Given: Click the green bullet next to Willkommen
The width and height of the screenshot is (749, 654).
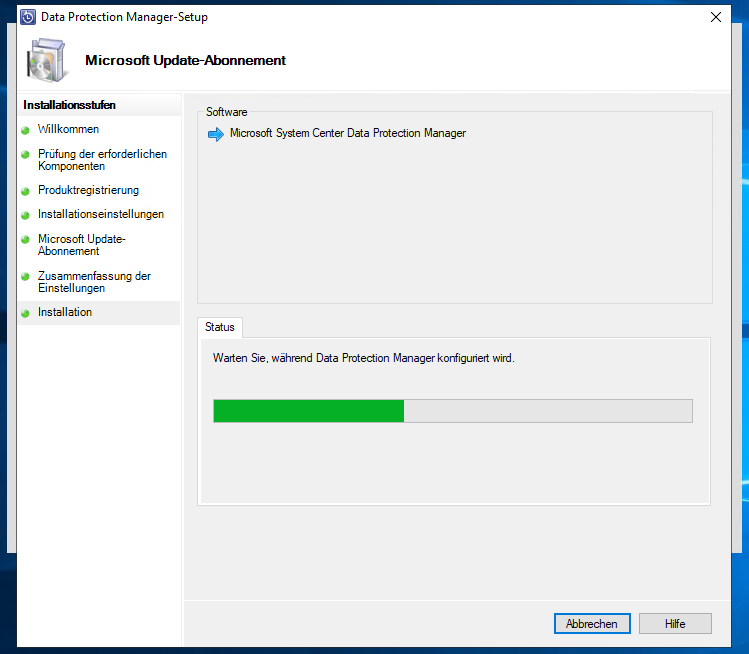Looking at the screenshot, I should click(25, 130).
